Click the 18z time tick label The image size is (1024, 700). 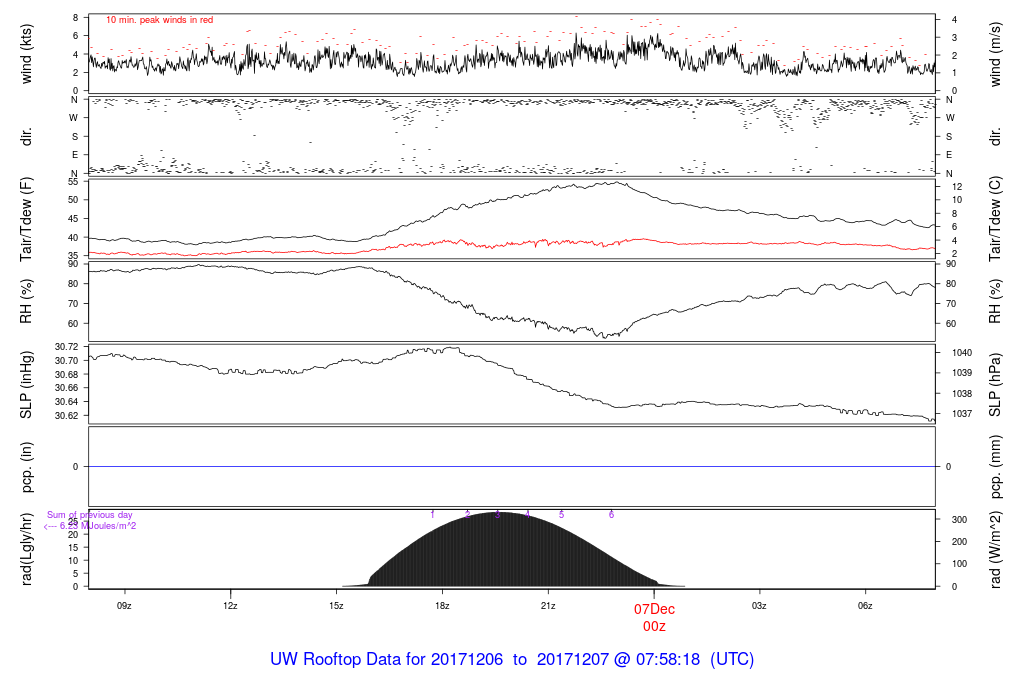pos(442,606)
